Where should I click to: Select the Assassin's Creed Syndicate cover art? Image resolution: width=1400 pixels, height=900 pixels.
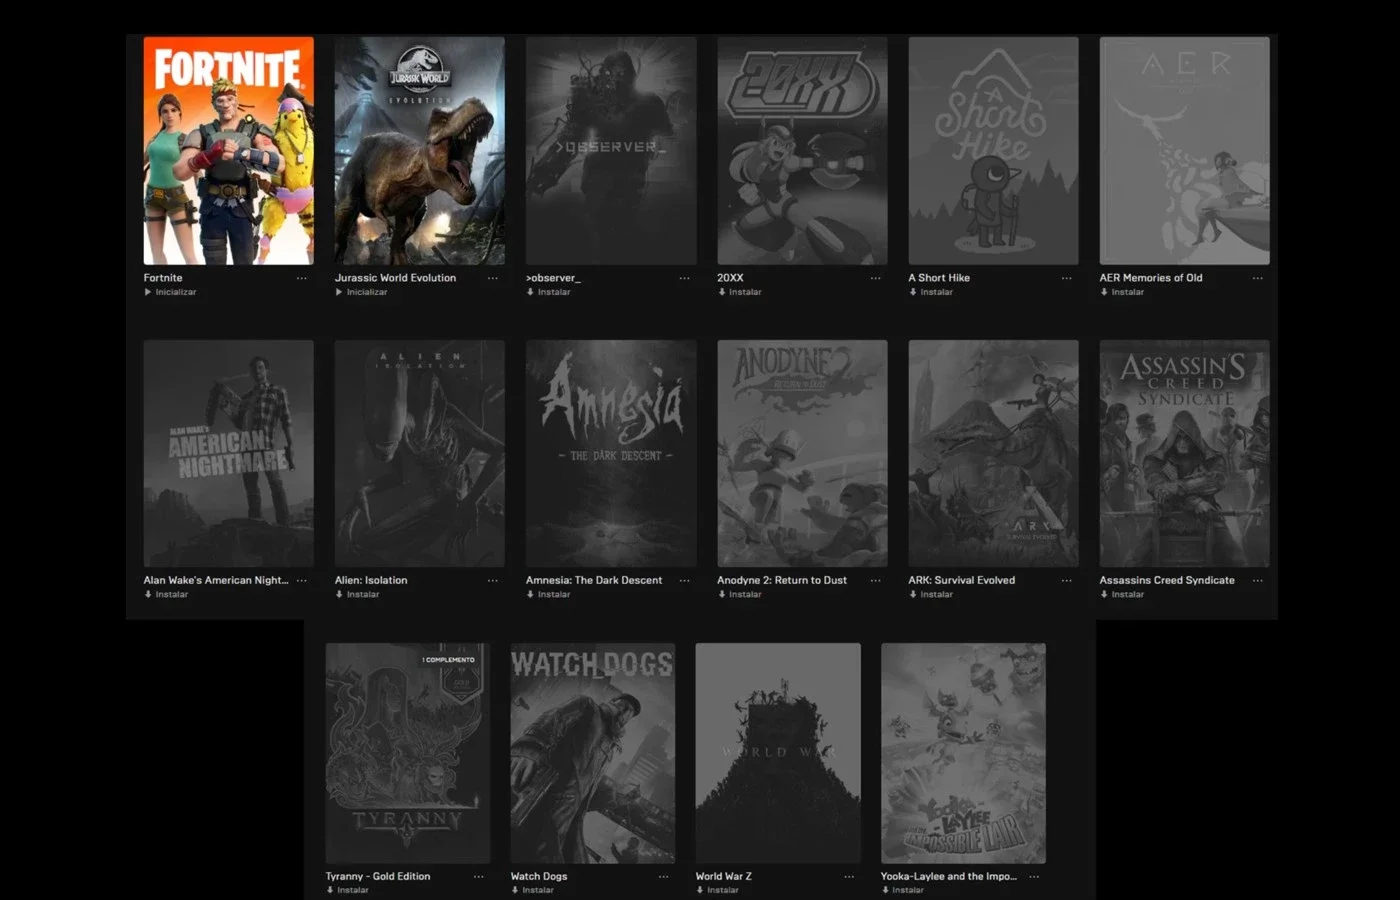[1185, 453]
